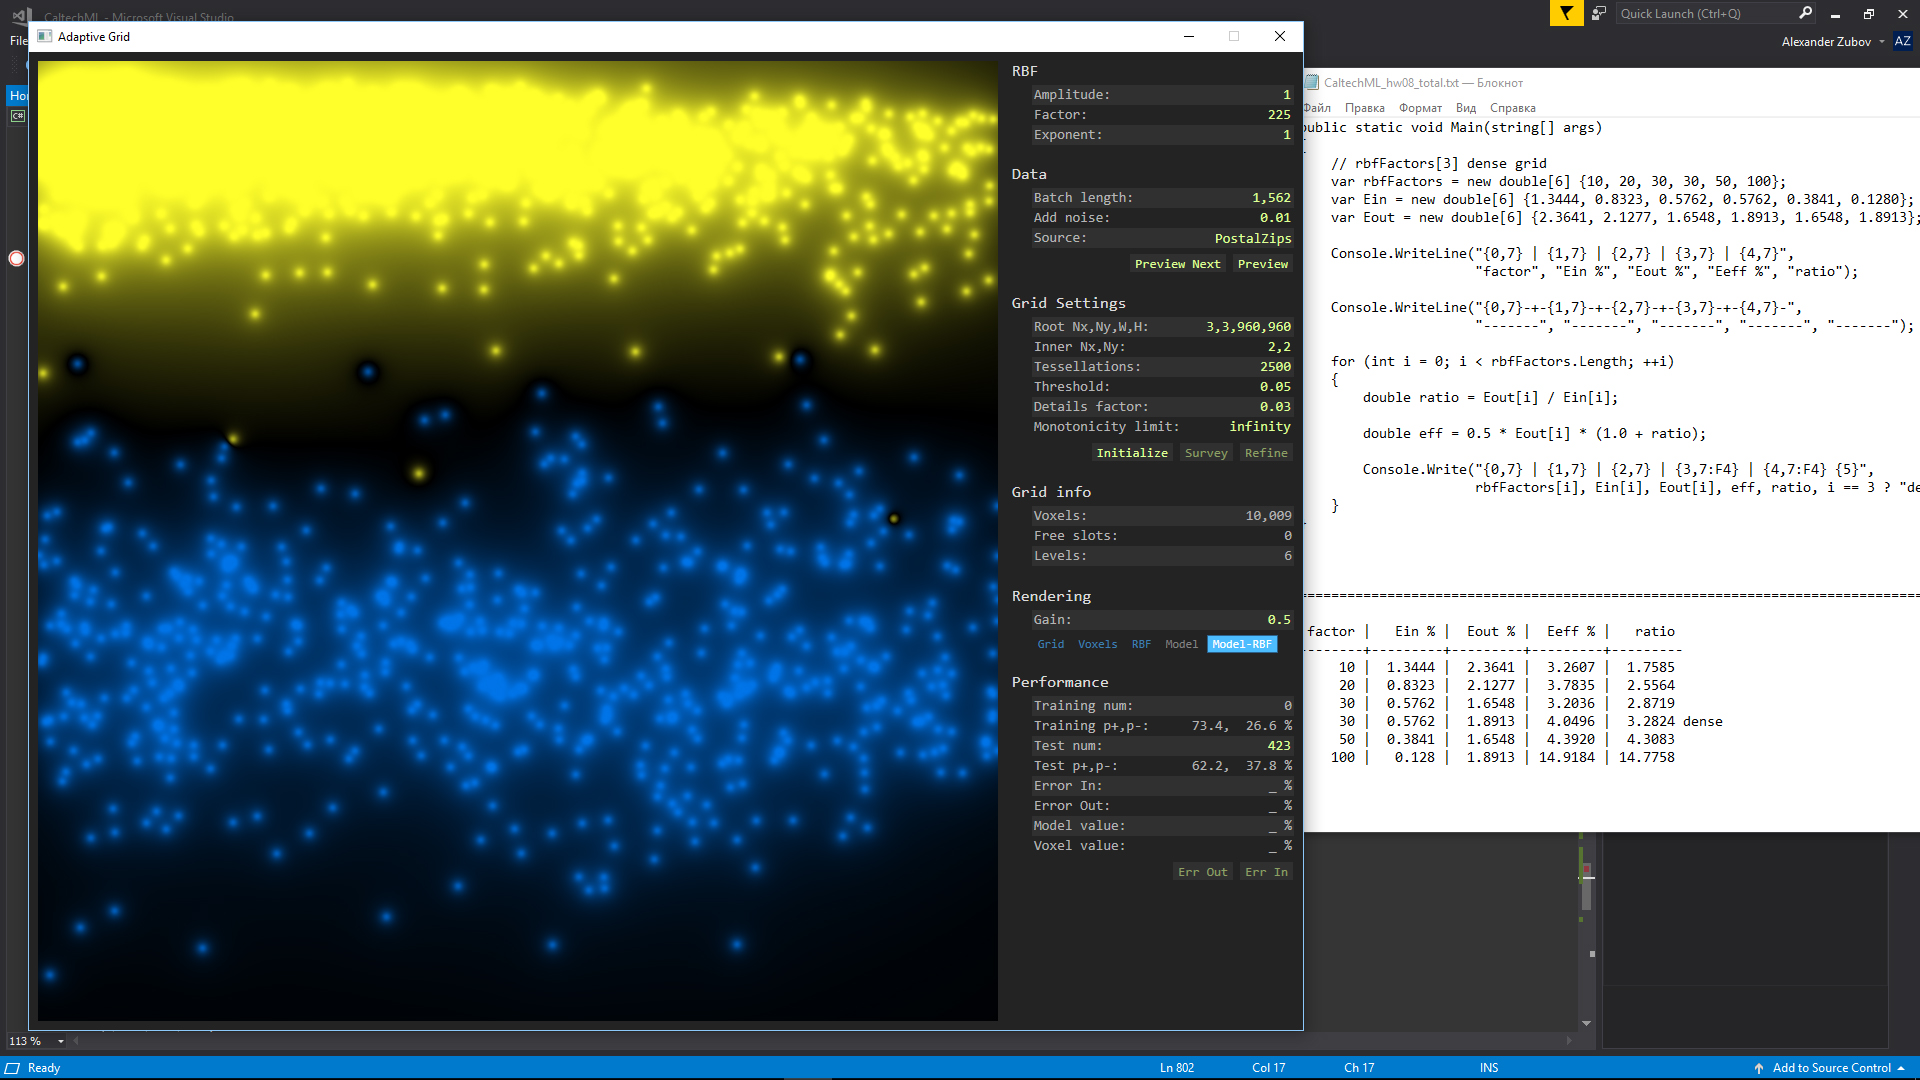The height and width of the screenshot is (1080, 1920).
Task: Open the Формат menu in Notepad
Action: point(1420,108)
